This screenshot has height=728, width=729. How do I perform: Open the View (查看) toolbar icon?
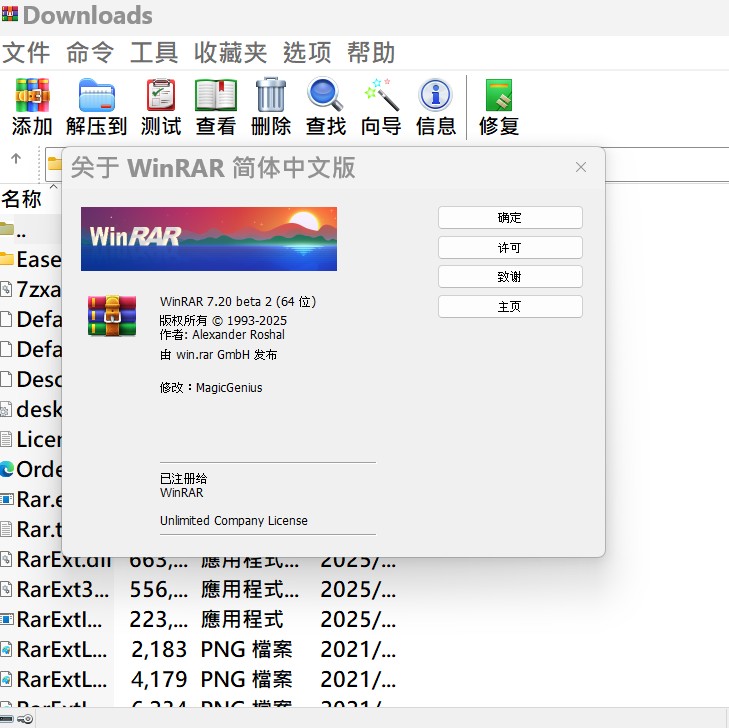coord(216,96)
